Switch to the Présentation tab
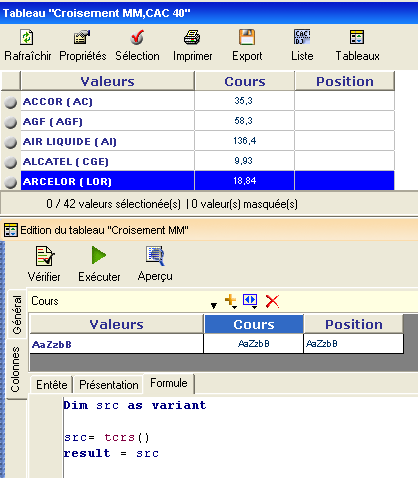418x478 pixels. (109, 385)
